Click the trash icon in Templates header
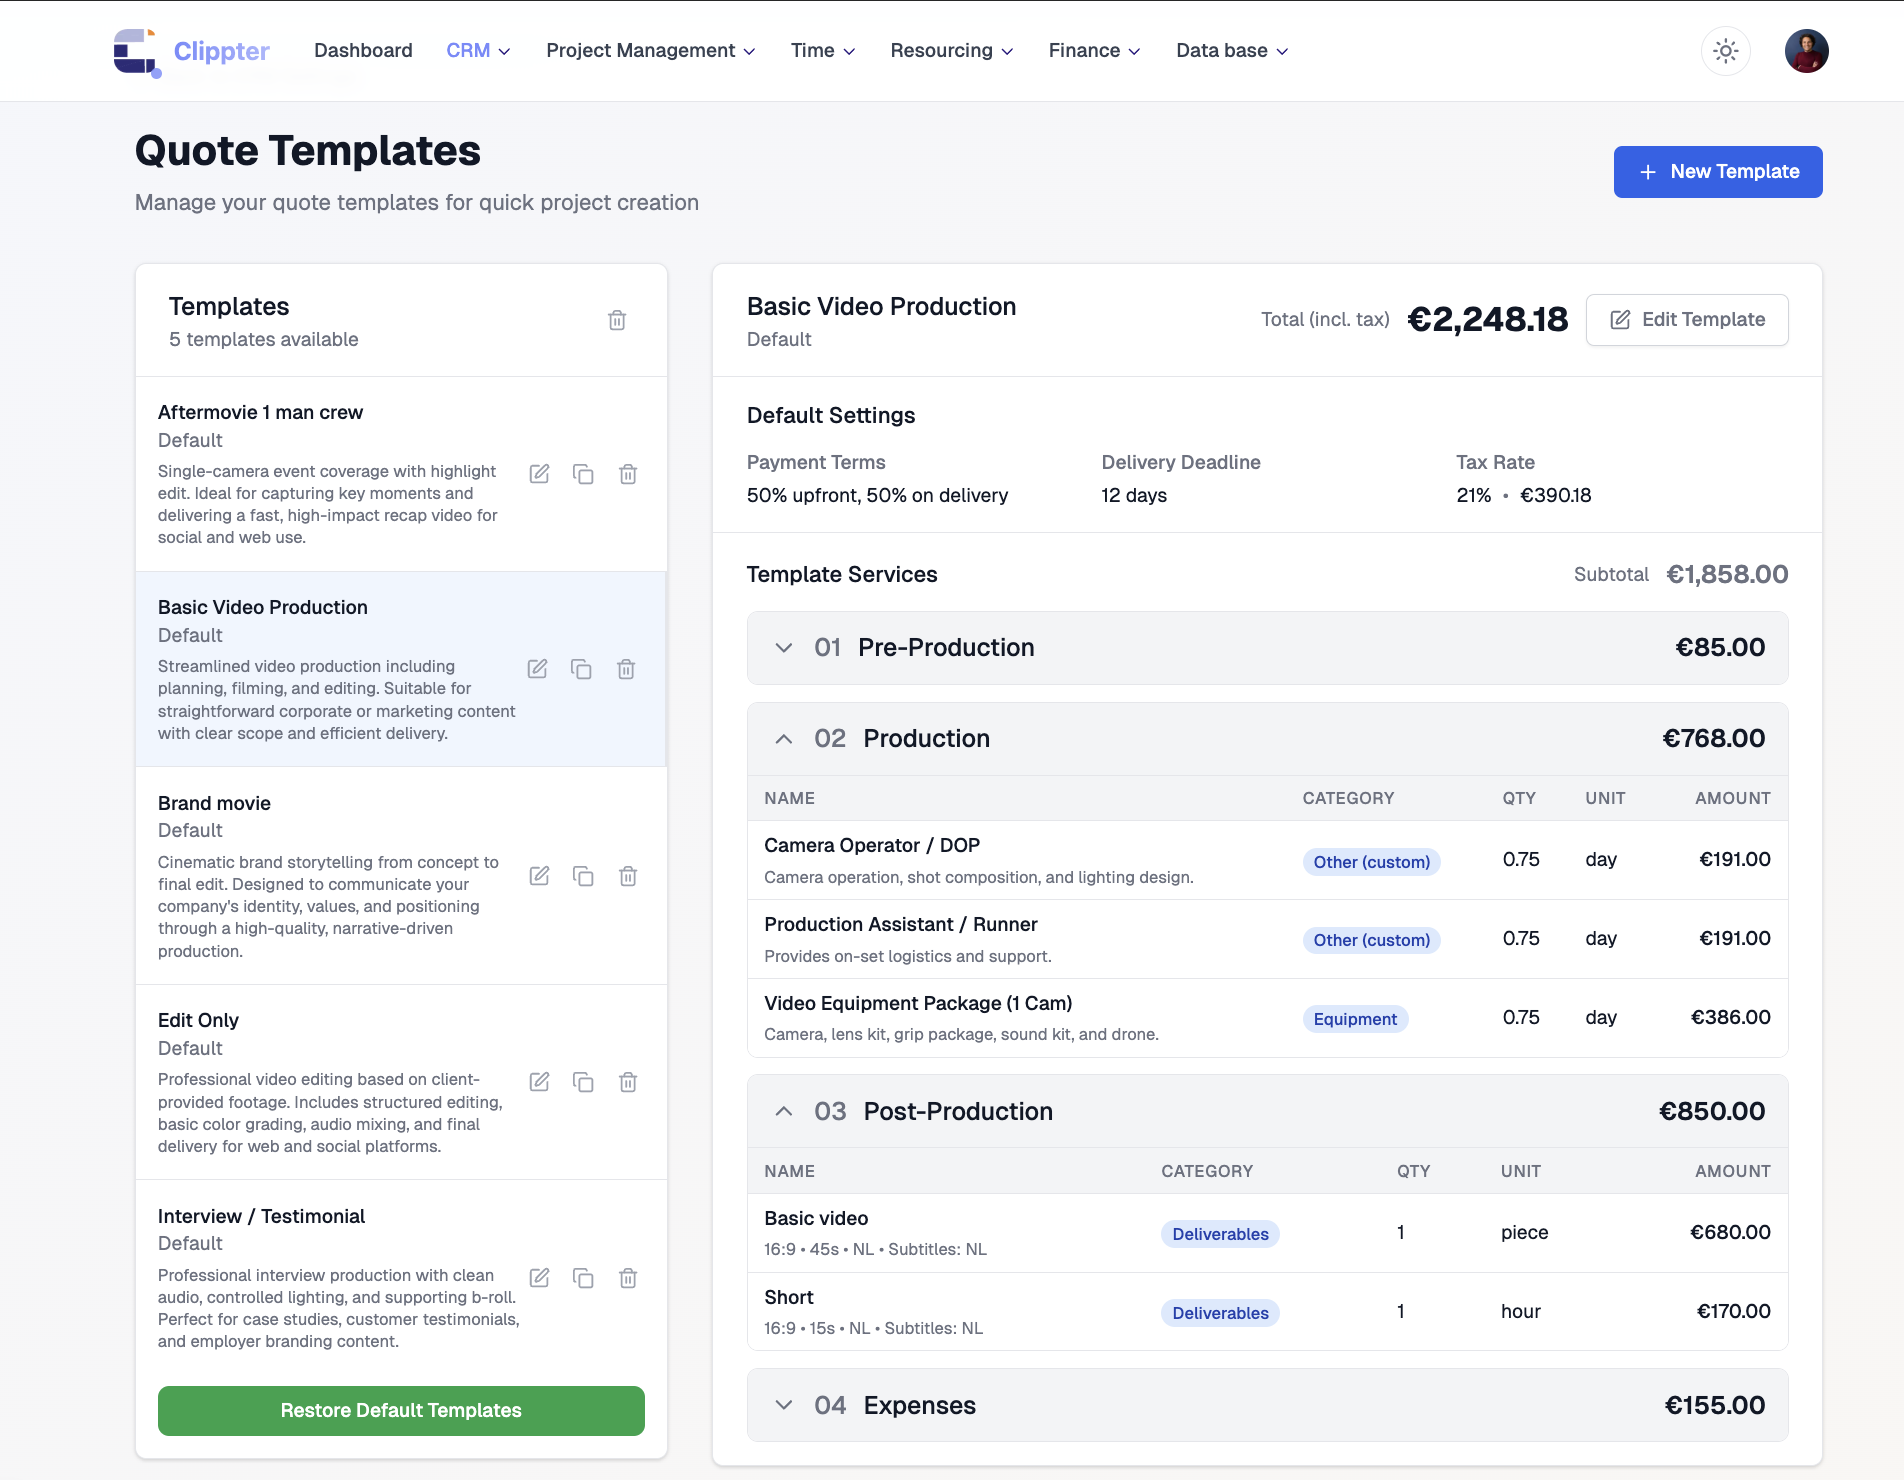Image resolution: width=1904 pixels, height=1480 pixels. [x=617, y=320]
